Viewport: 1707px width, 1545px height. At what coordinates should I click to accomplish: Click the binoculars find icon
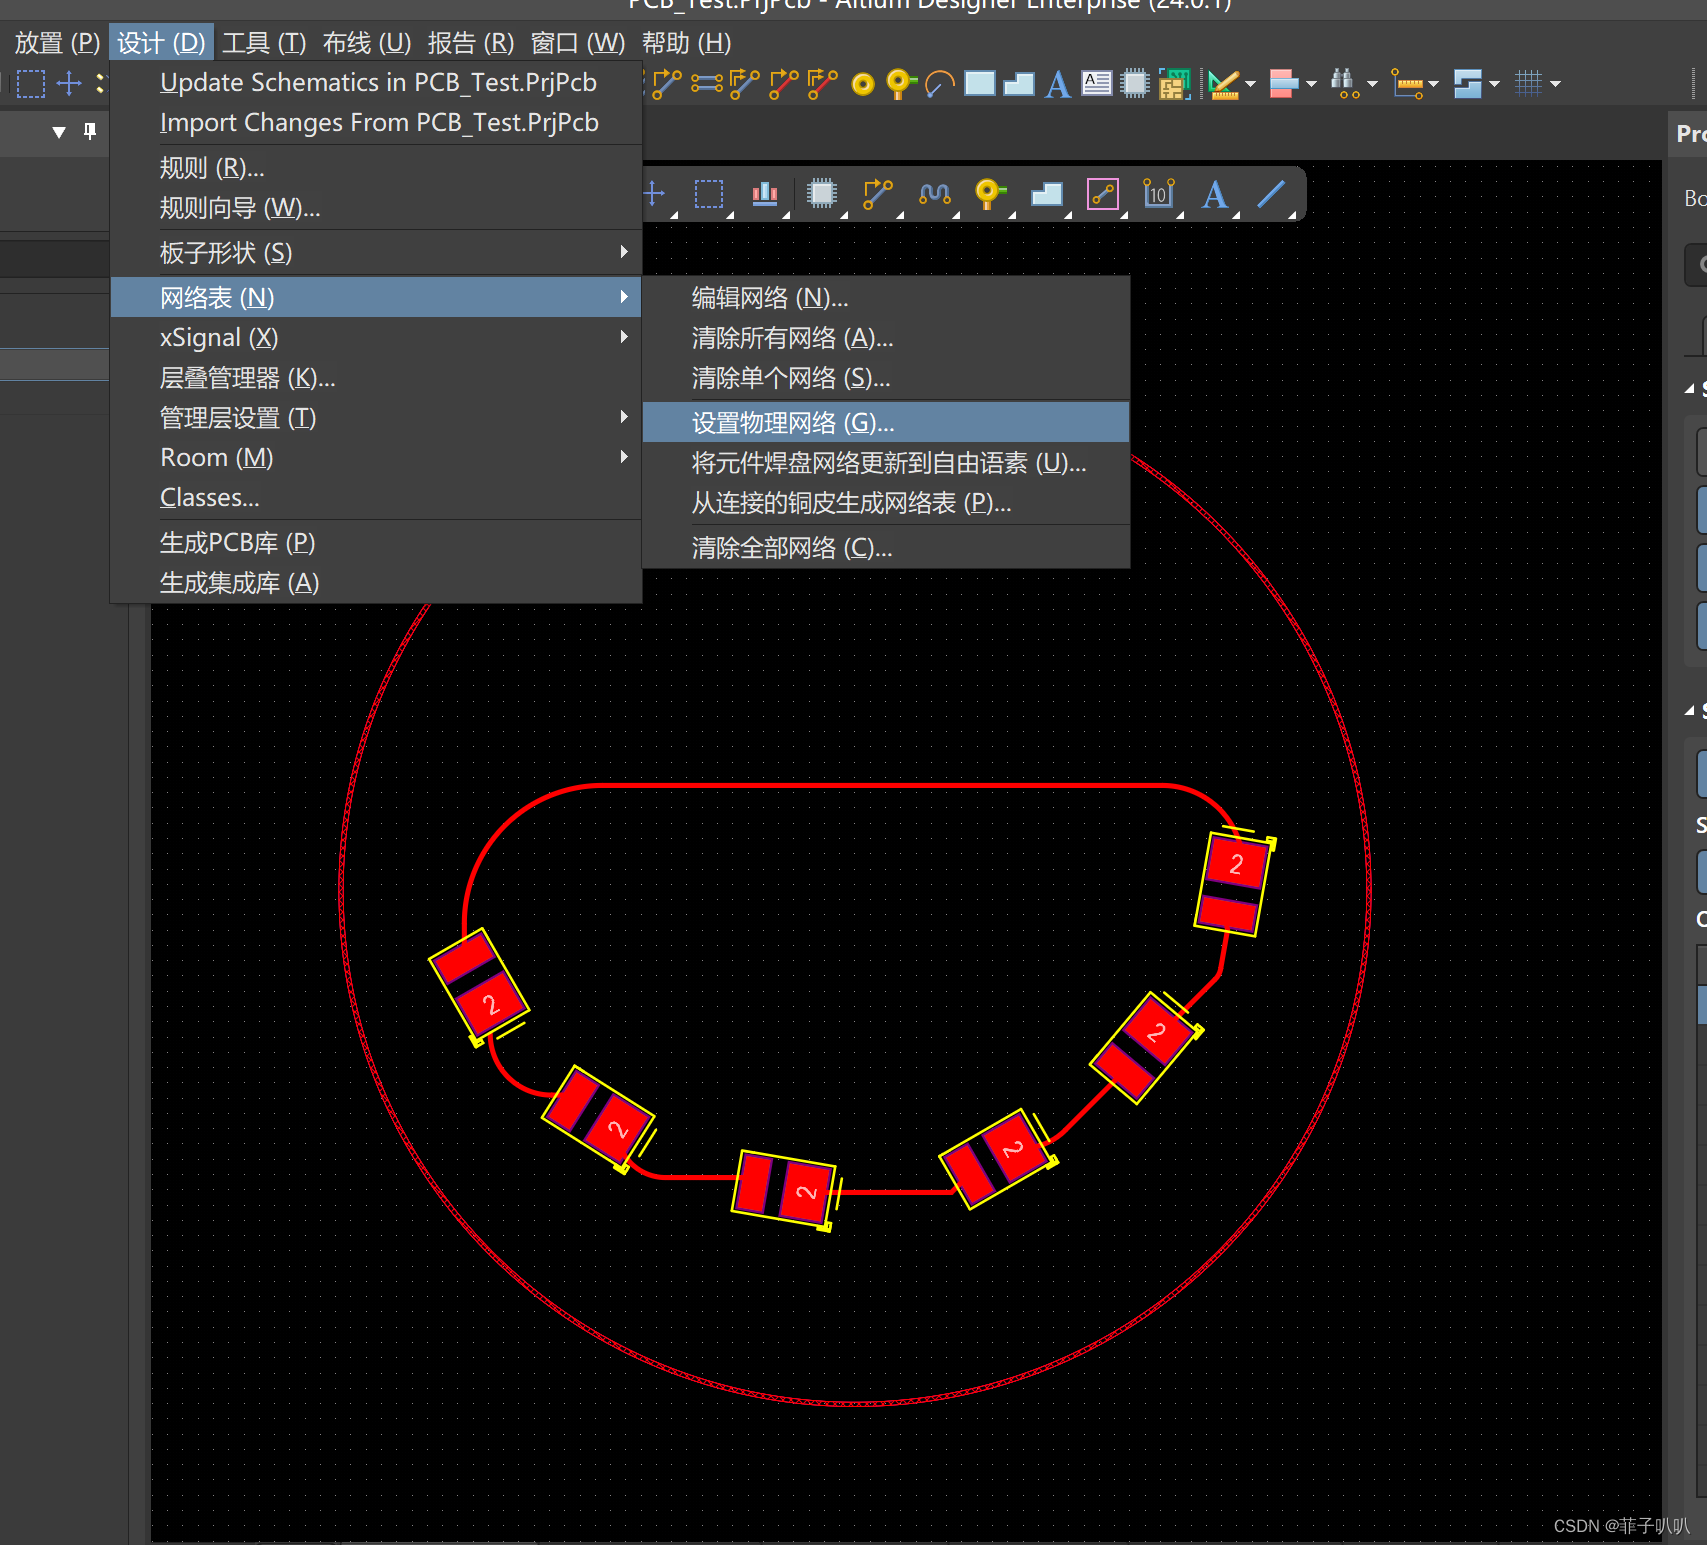pyautogui.click(x=1345, y=84)
